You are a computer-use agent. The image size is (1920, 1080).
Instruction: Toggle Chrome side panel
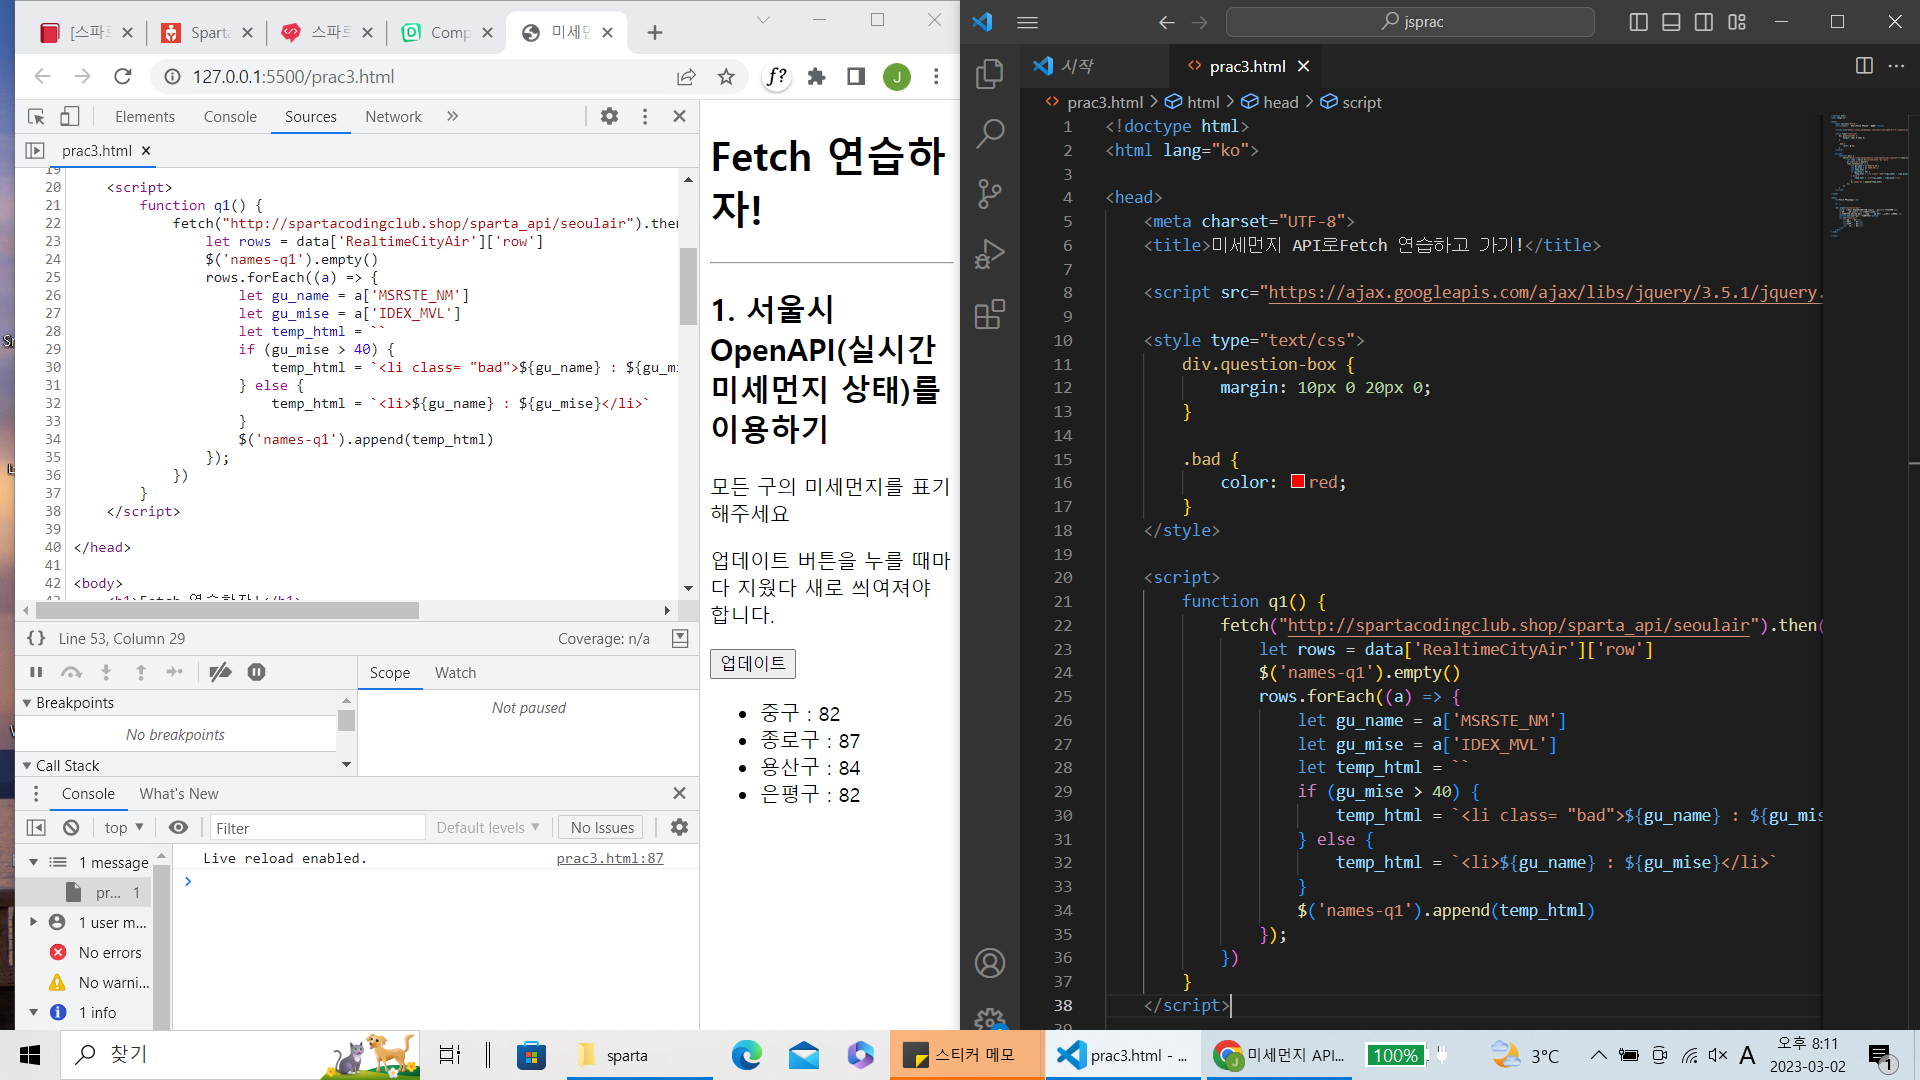(856, 77)
